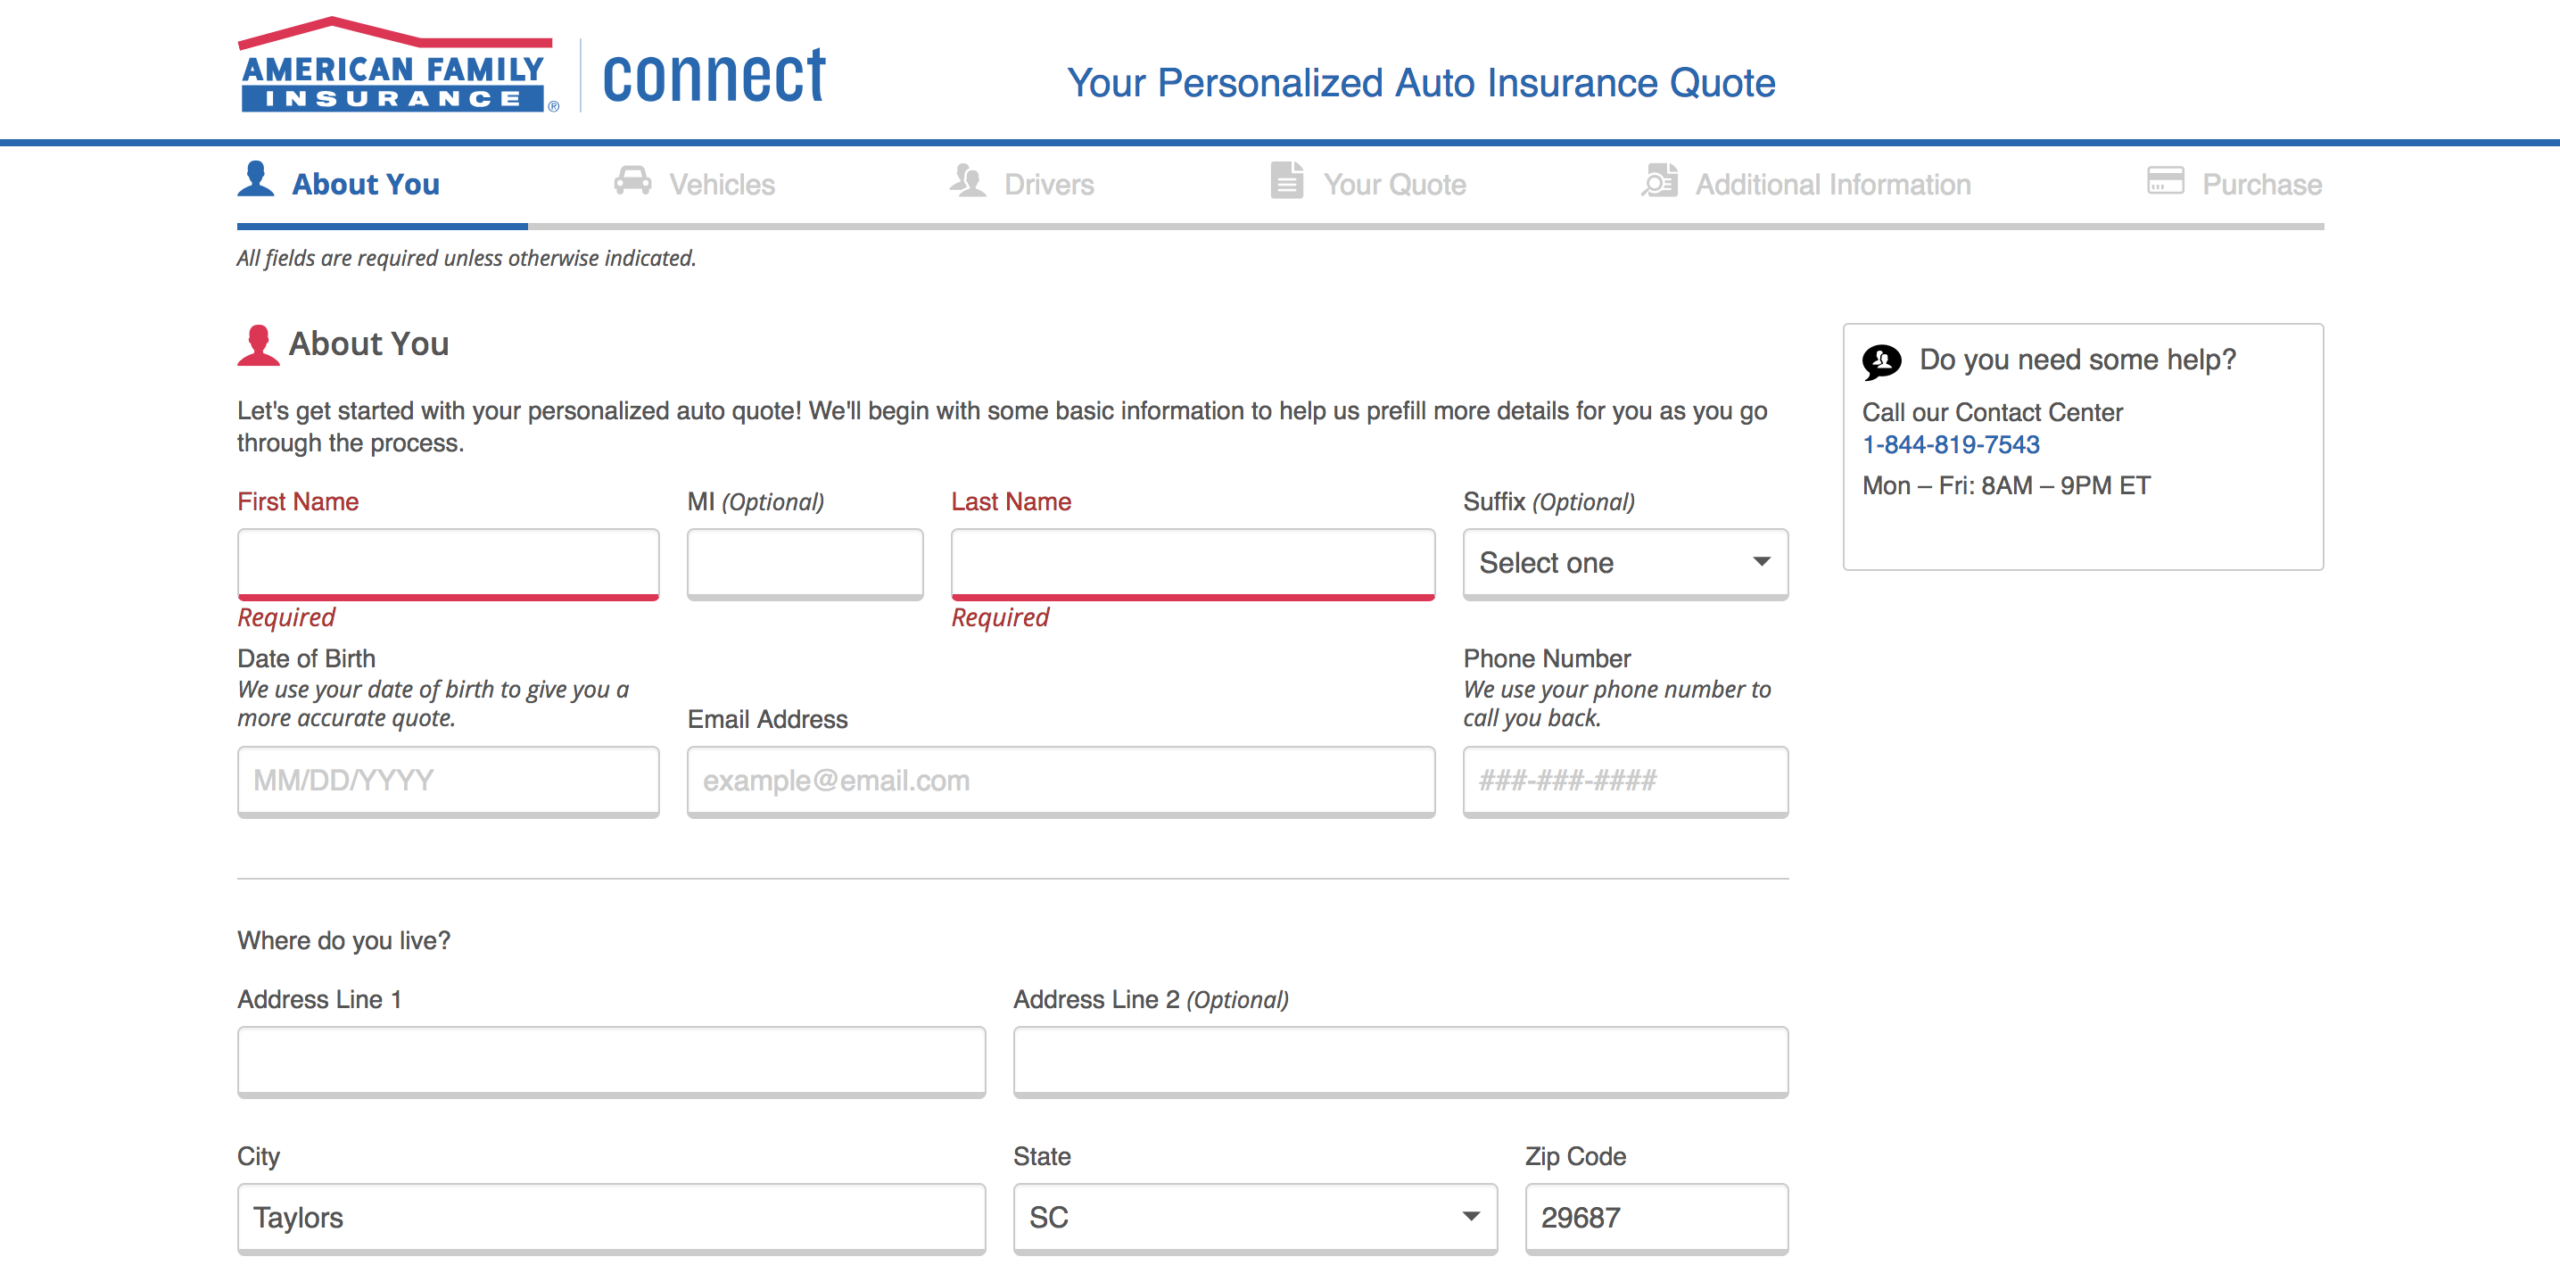Viewport: 2560px width, 1280px height.
Task: Click the About You person icon in progress bar
Action: point(256,179)
